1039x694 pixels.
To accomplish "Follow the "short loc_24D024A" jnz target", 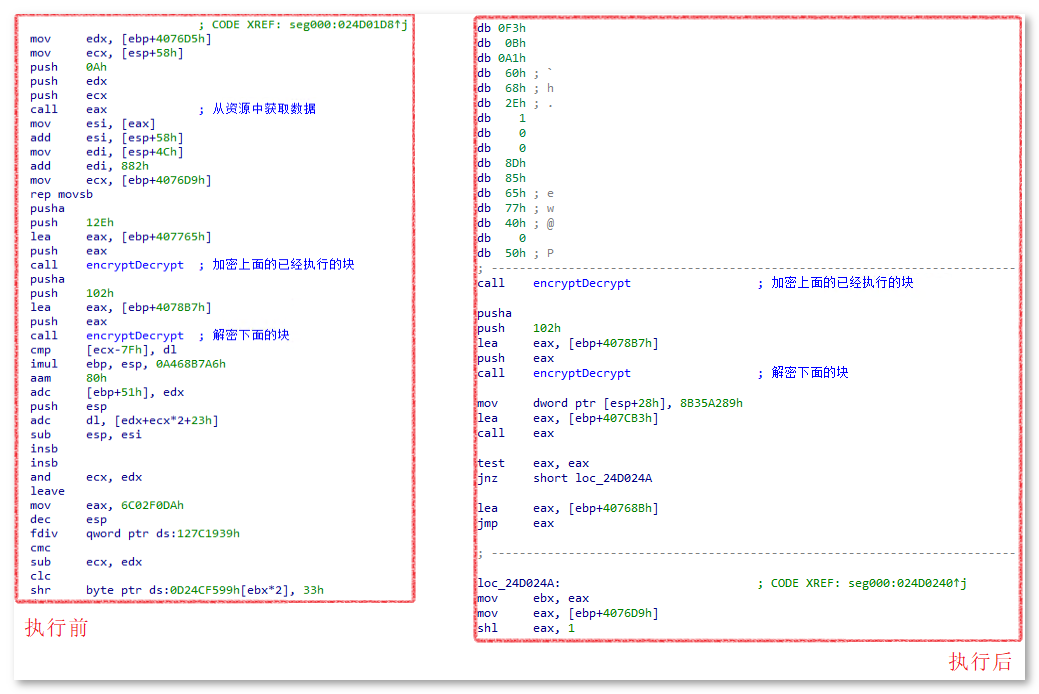I will [592, 478].
